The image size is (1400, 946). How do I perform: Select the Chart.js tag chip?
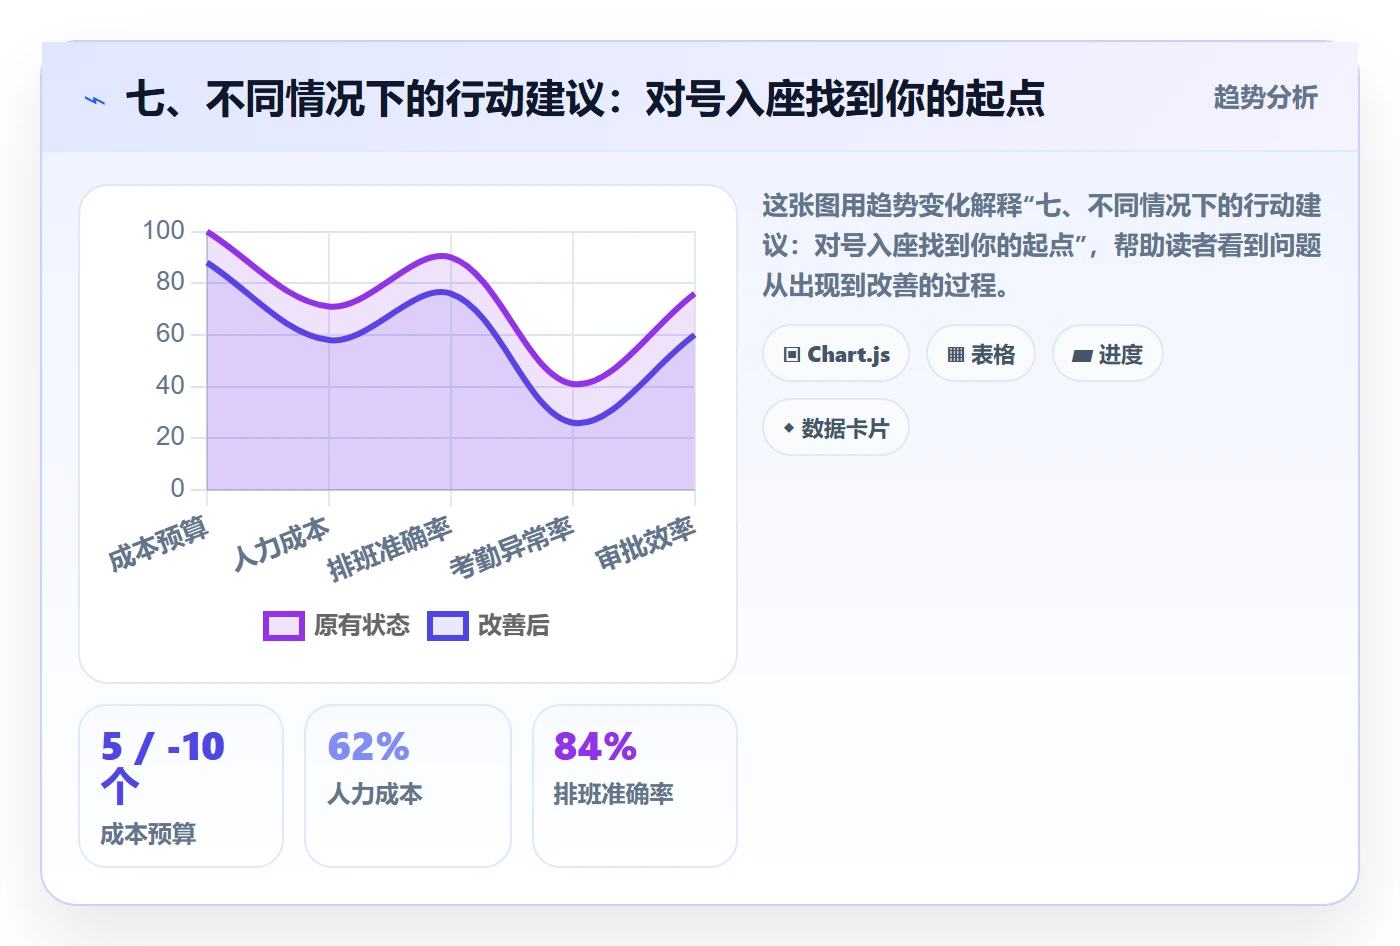[x=836, y=354]
